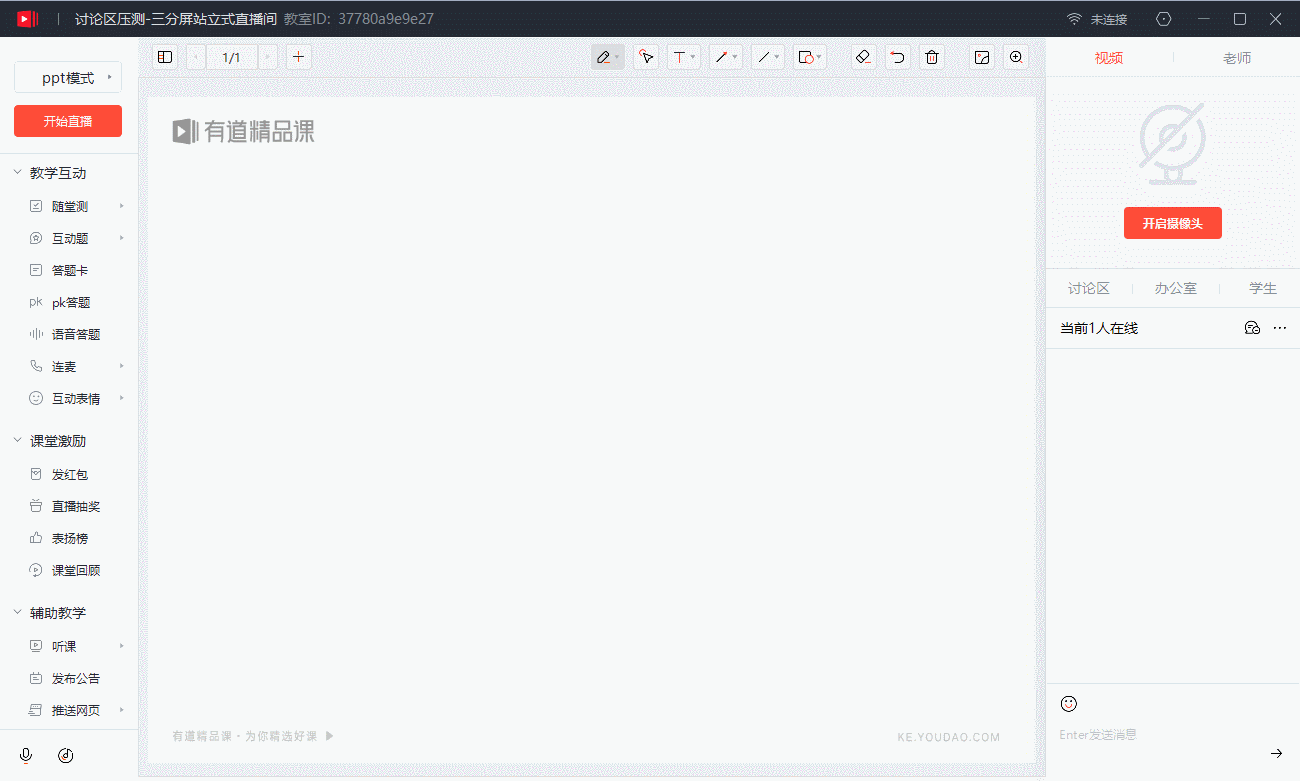Screen dimensions: 1300x781
Task: Collapse the 教学互动 section
Action: click(17, 173)
